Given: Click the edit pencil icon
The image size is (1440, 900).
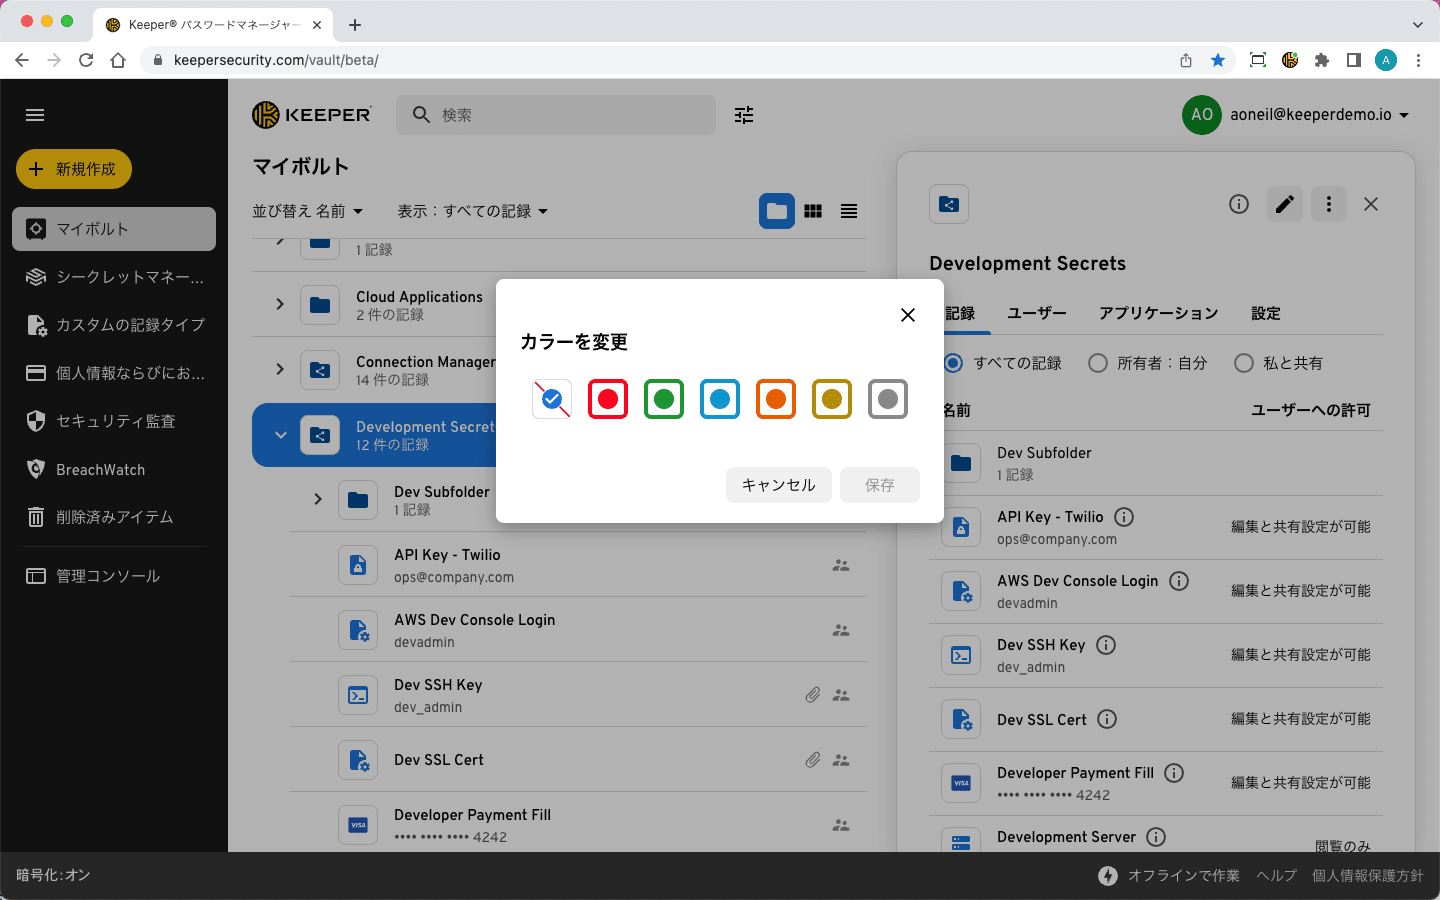Looking at the screenshot, I should [1285, 204].
